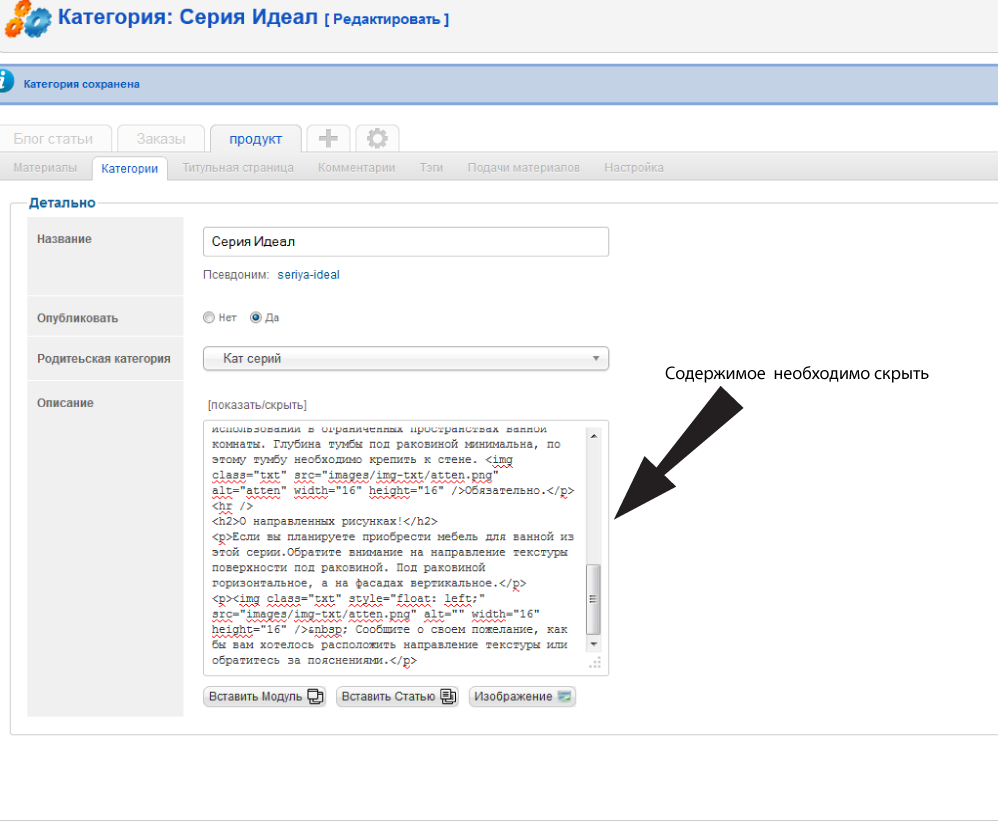The height and width of the screenshot is (823, 998).
Task: Click the 'Изображение' button
Action: click(x=522, y=697)
